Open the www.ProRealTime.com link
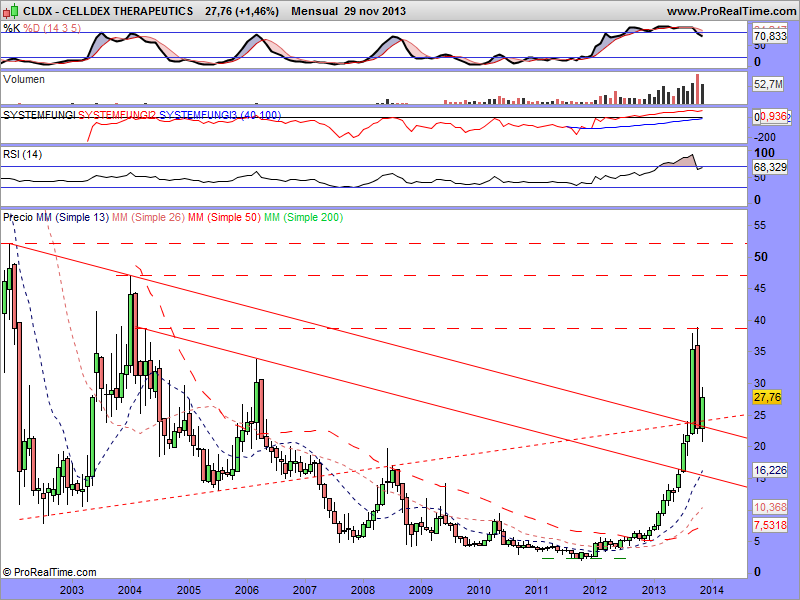The image size is (800, 600). (731, 11)
